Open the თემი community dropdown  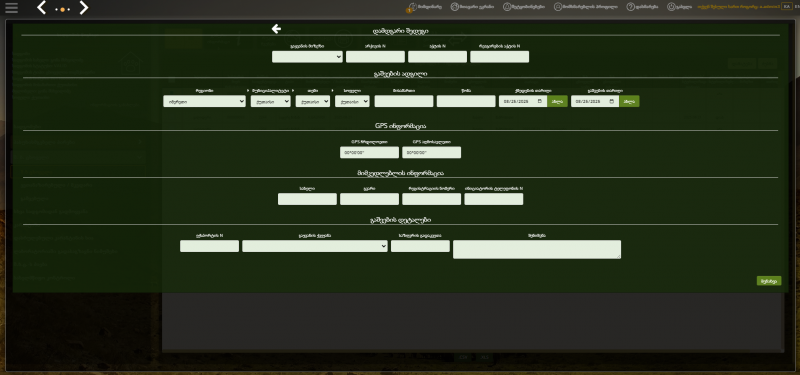[x=313, y=101]
